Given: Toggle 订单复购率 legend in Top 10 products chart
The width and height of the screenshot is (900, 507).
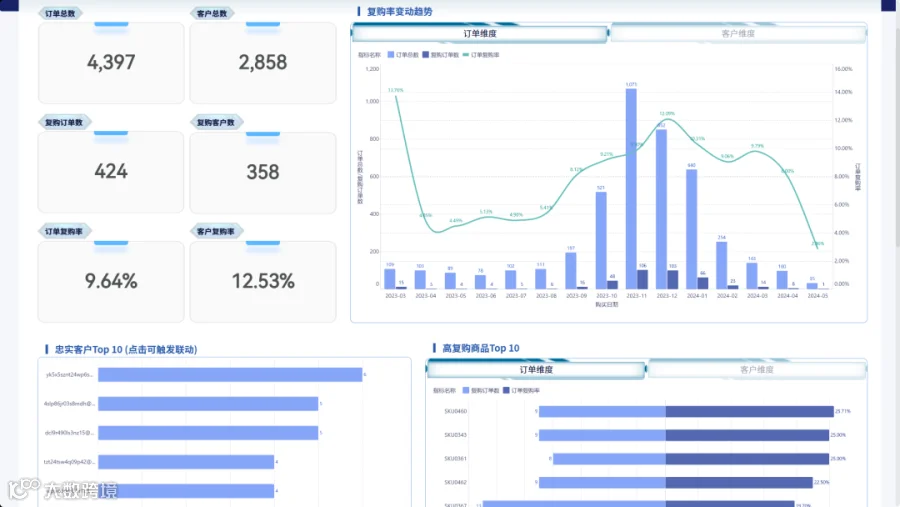Looking at the screenshot, I should click(506, 390).
